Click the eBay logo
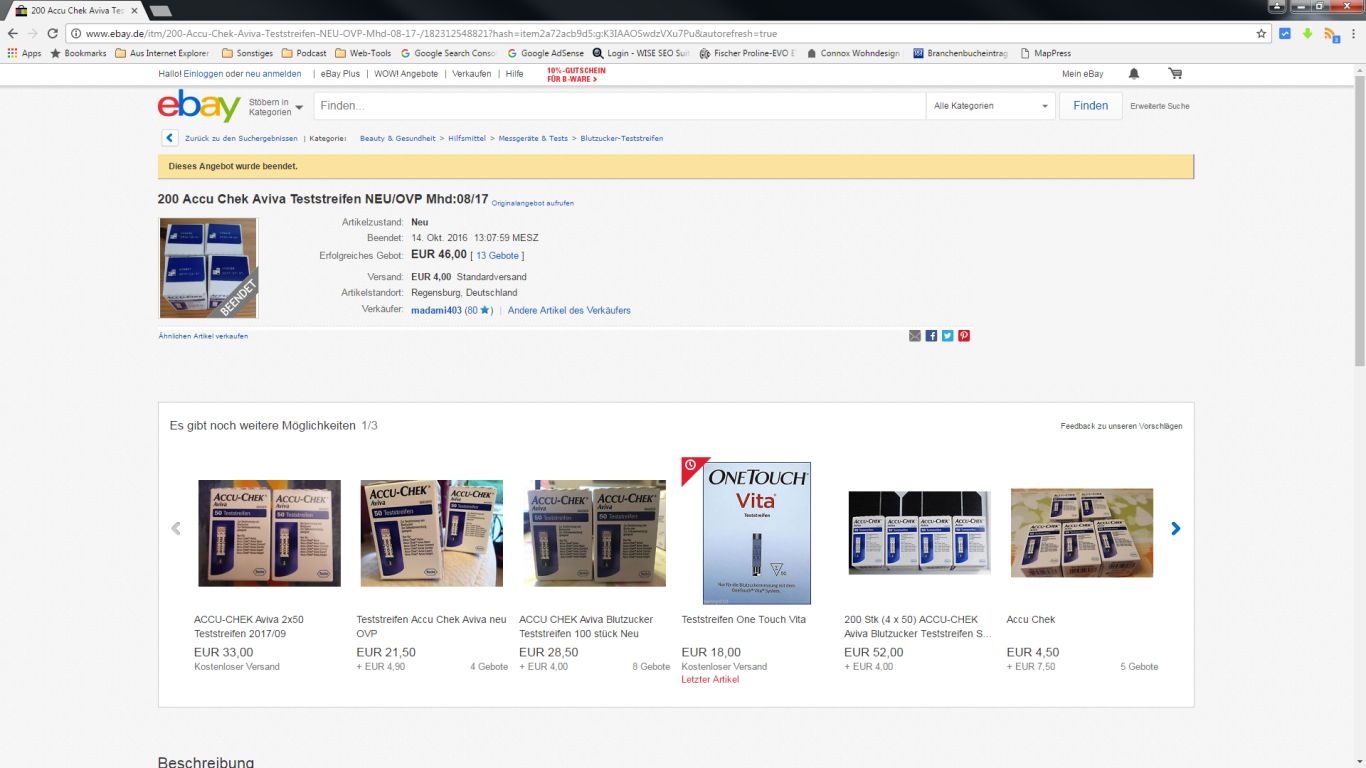 pos(199,105)
